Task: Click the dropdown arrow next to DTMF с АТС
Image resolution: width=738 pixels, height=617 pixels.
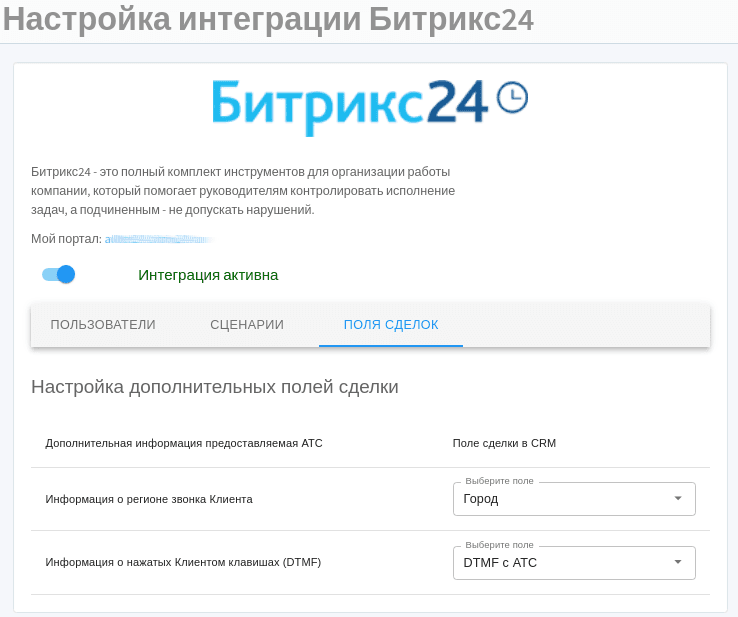Action: [x=678, y=562]
